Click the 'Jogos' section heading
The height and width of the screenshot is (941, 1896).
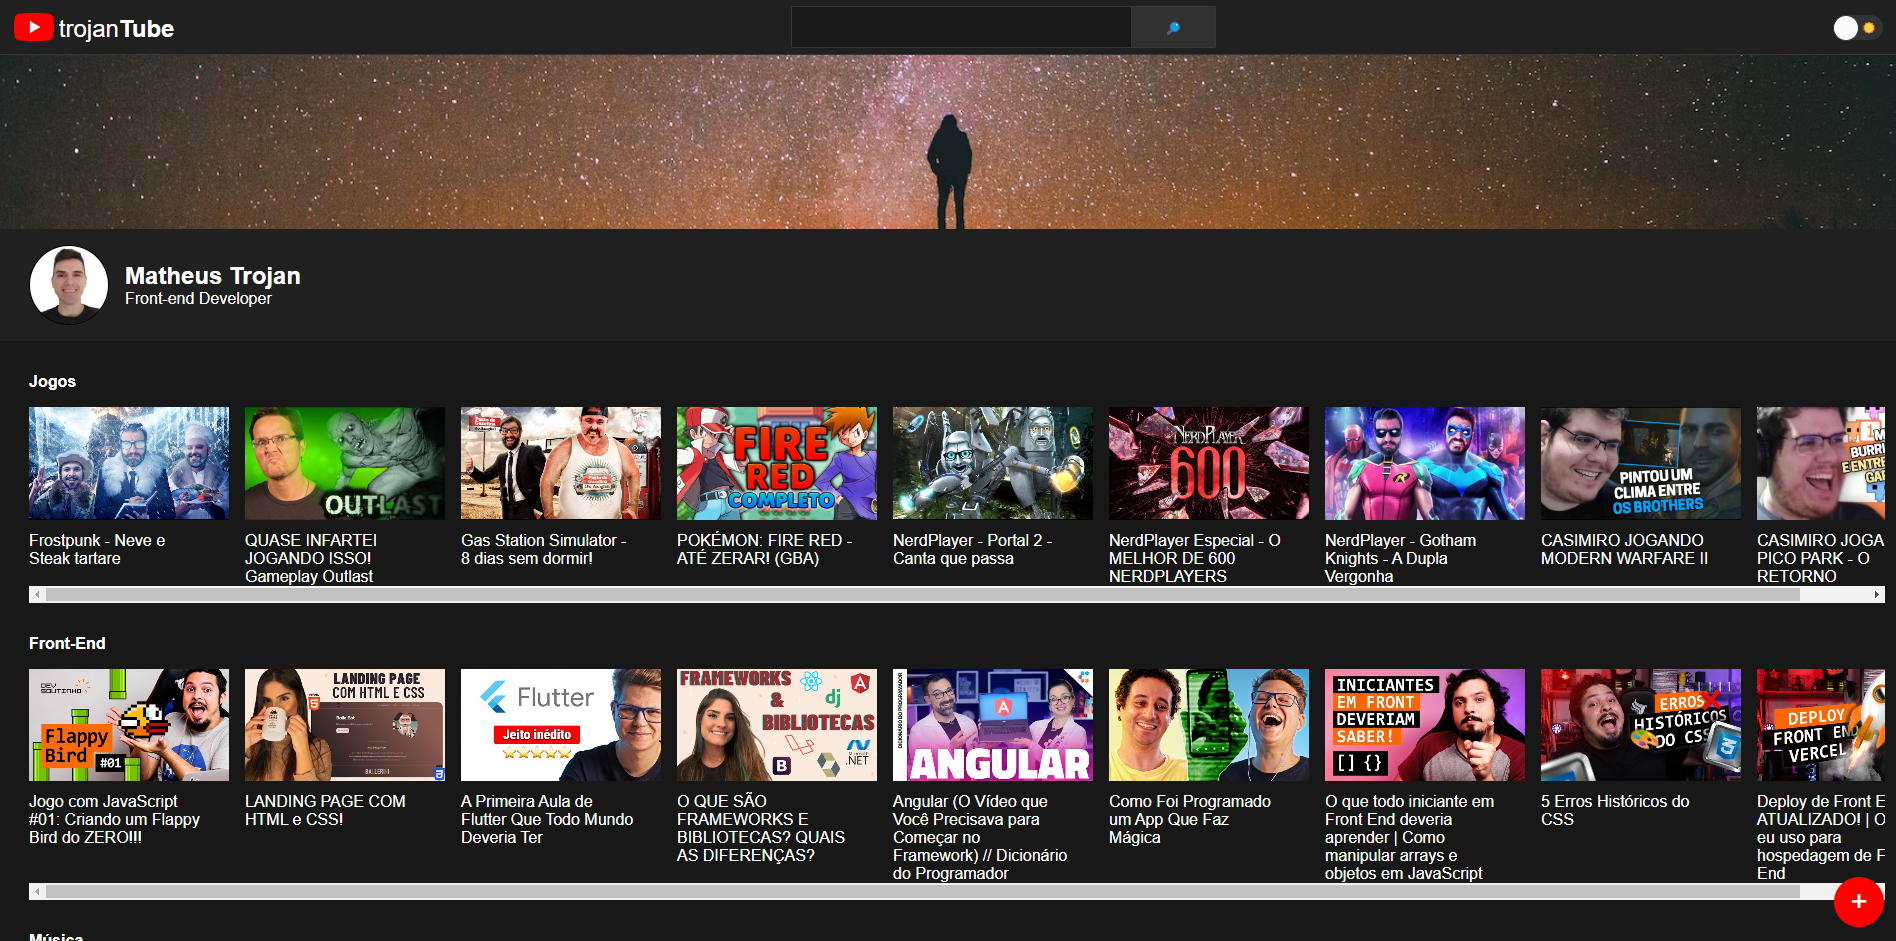point(52,381)
